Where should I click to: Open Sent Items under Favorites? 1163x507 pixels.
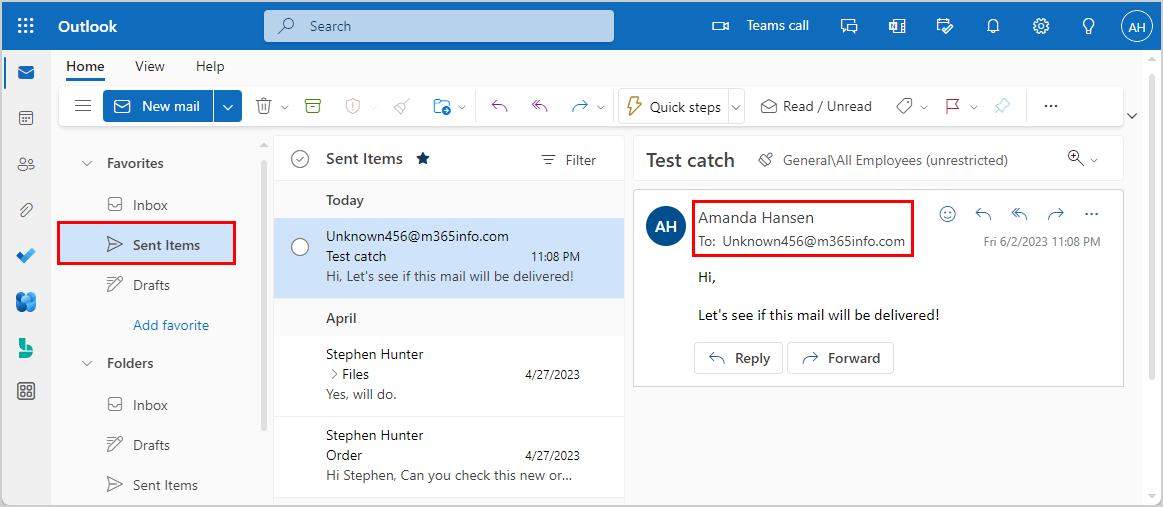click(147, 245)
